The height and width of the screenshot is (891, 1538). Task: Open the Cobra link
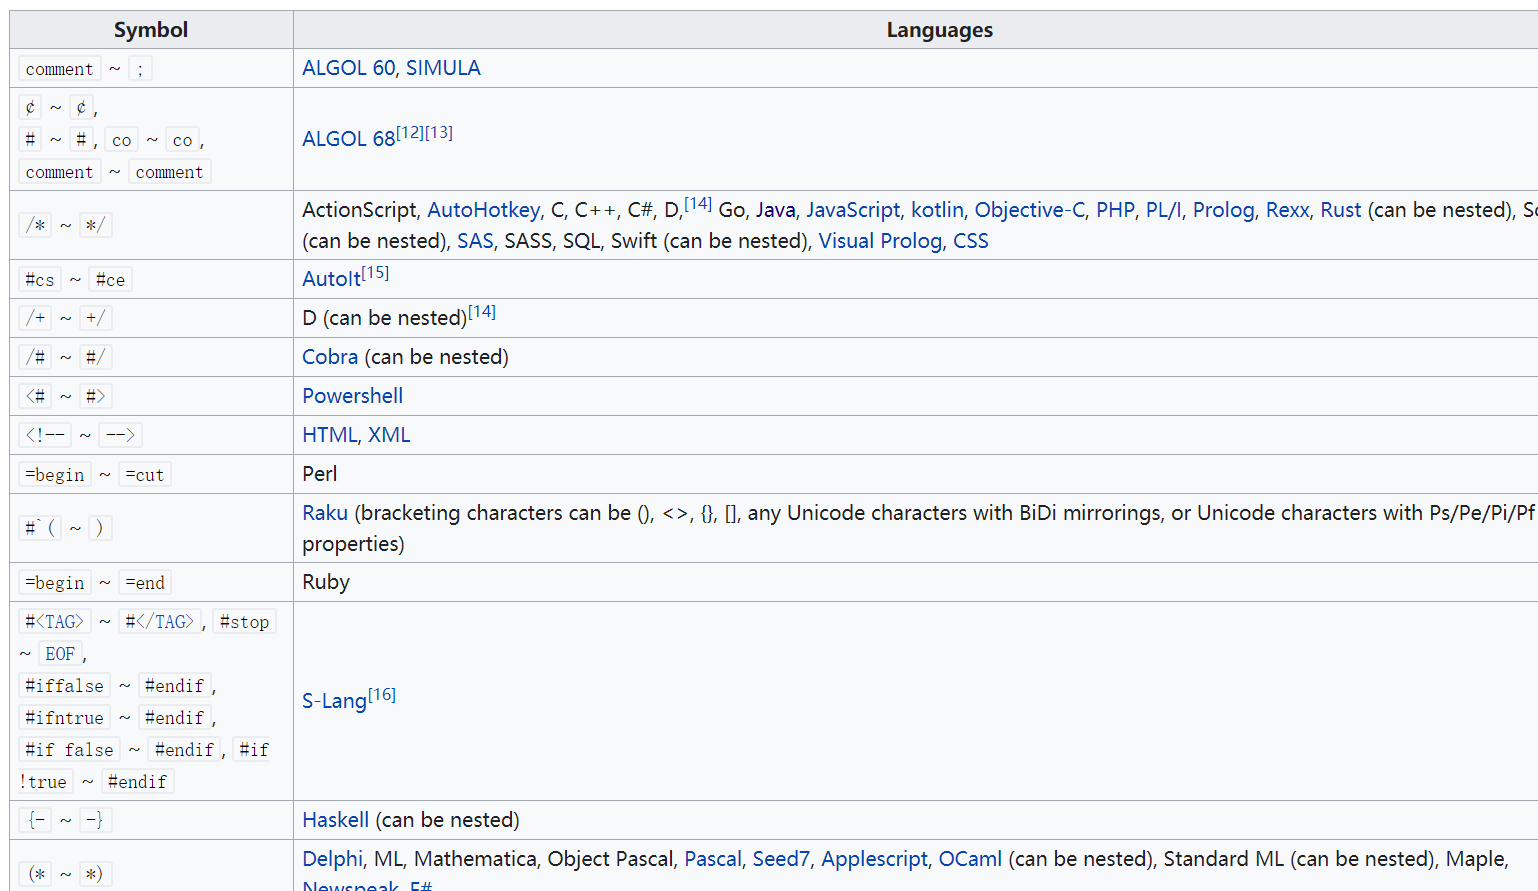click(x=330, y=357)
